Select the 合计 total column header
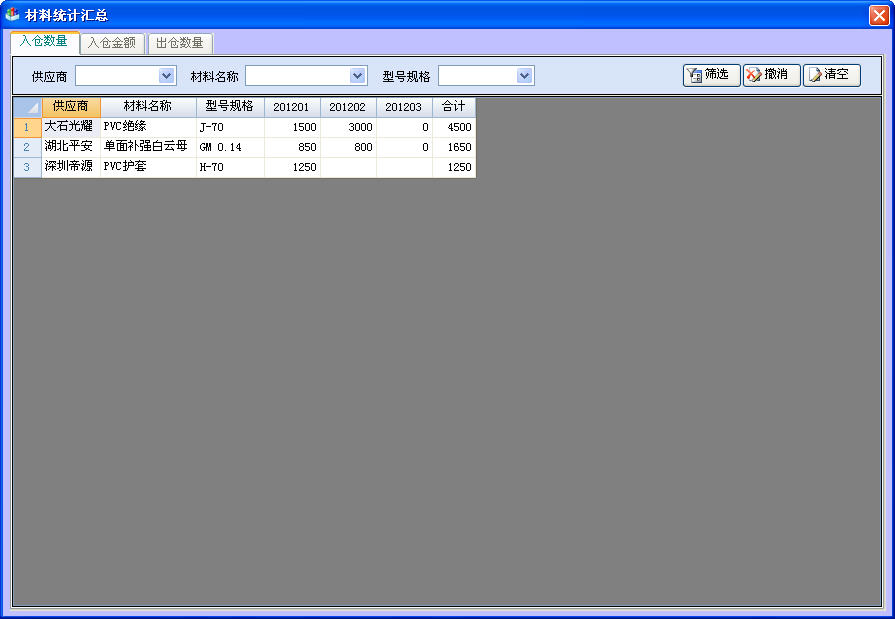This screenshot has width=895, height=619. coord(454,107)
